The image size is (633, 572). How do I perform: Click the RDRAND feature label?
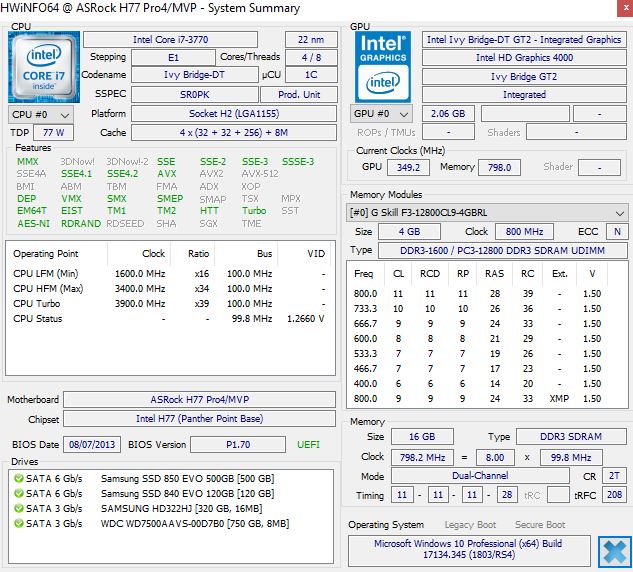[x=81, y=224]
